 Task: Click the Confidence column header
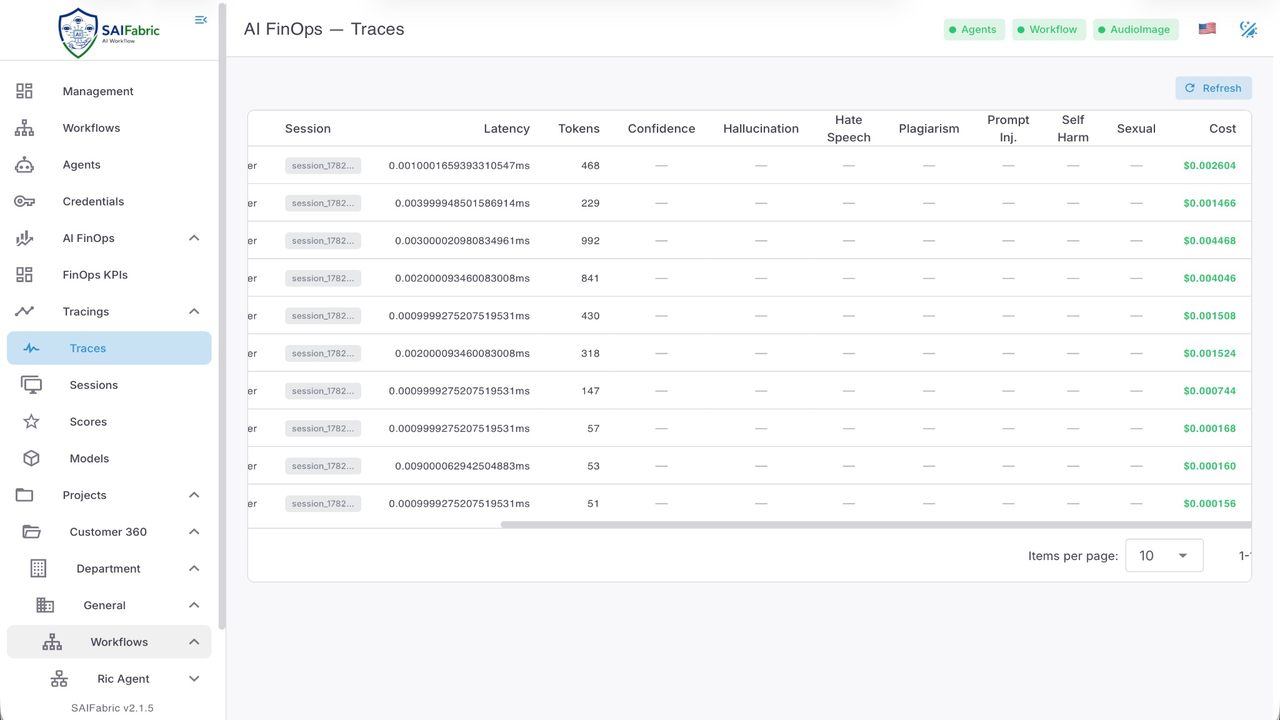661,129
